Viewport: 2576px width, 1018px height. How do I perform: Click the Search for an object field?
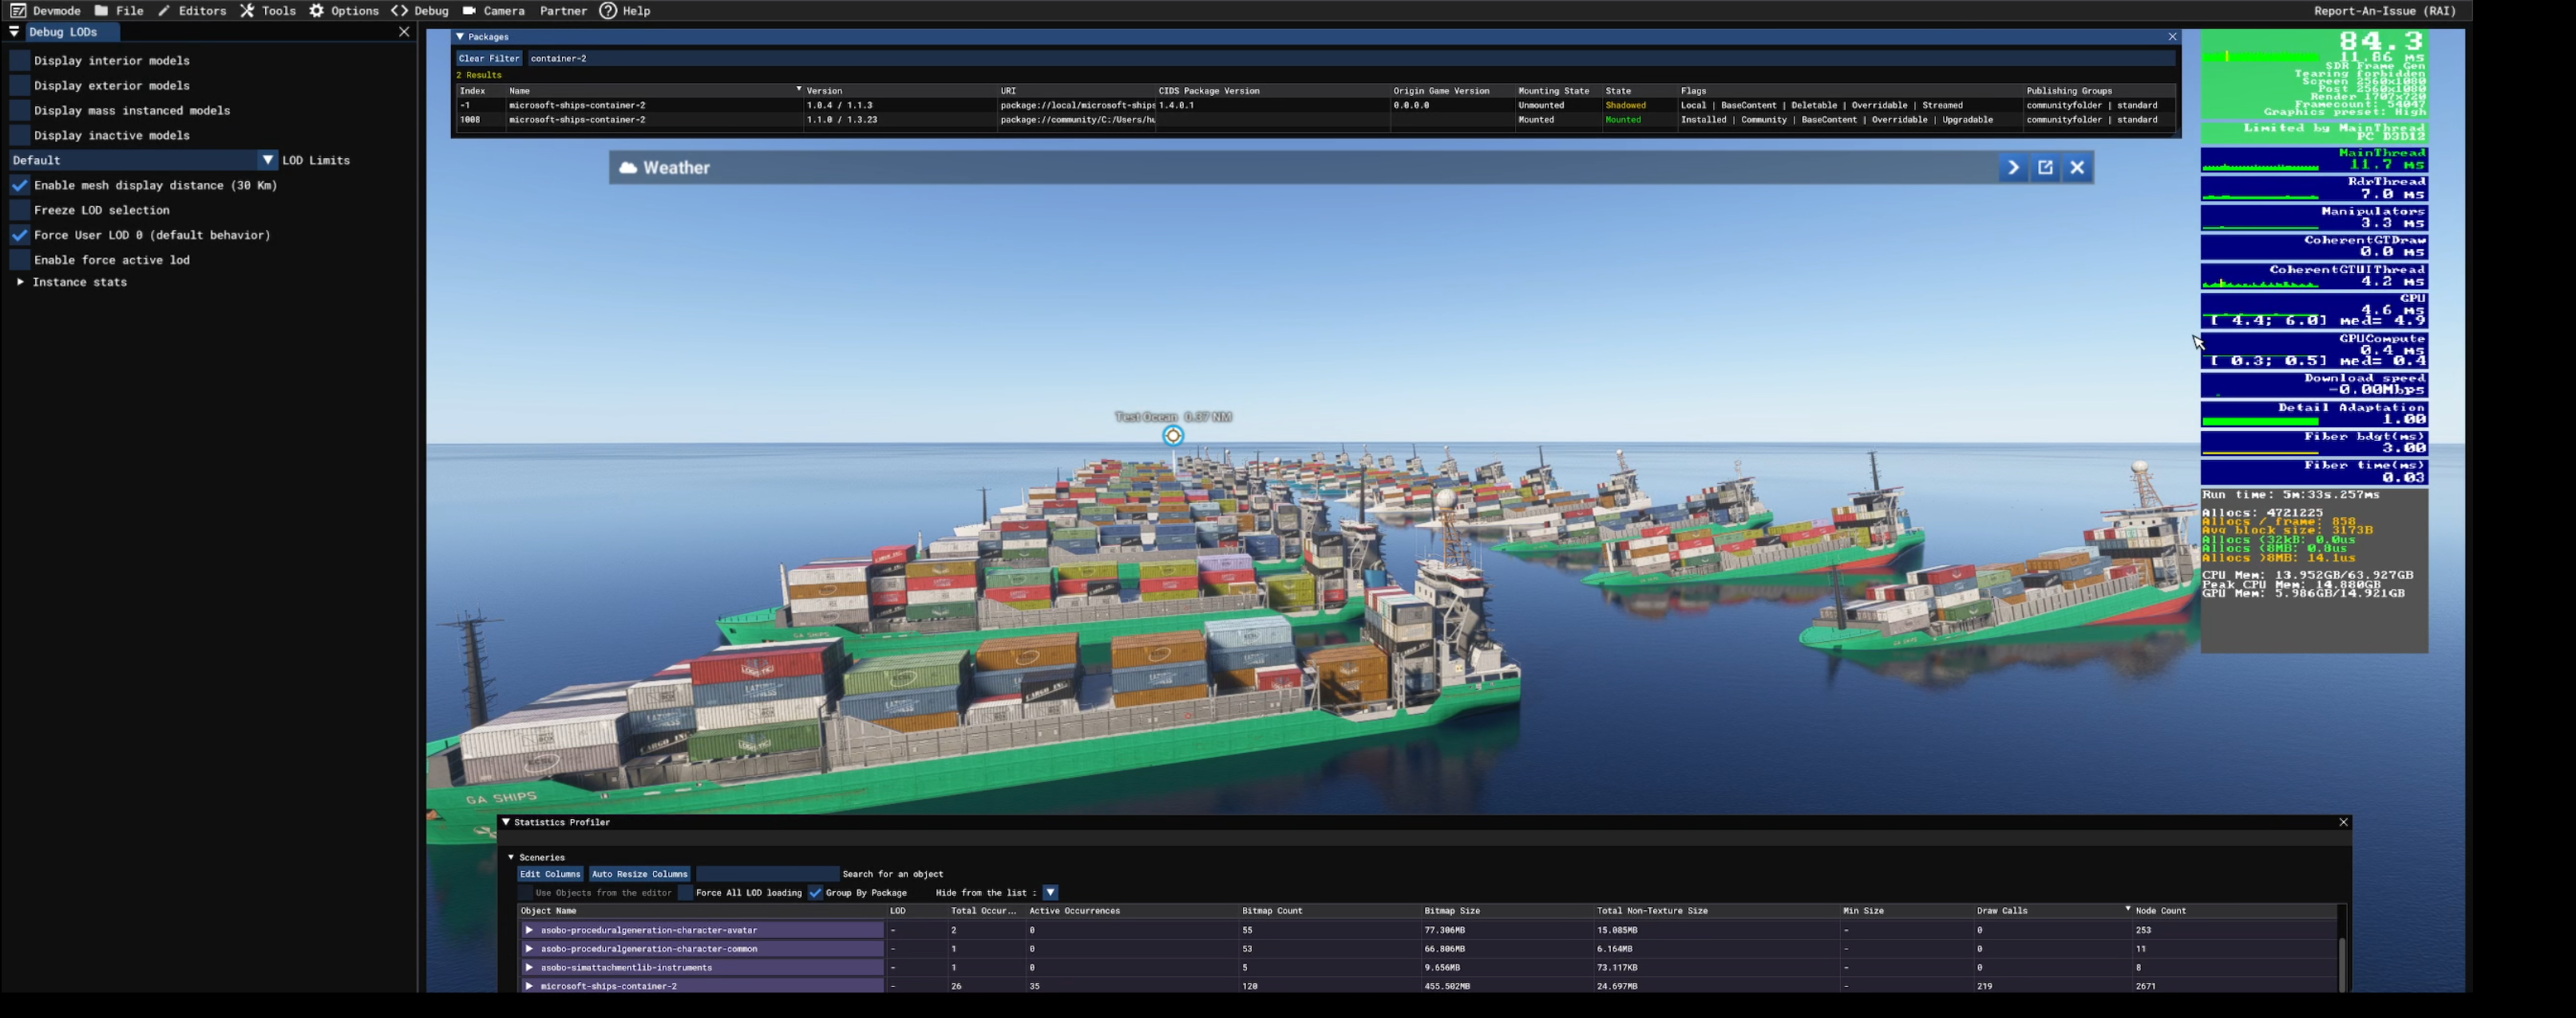click(x=767, y=874)
